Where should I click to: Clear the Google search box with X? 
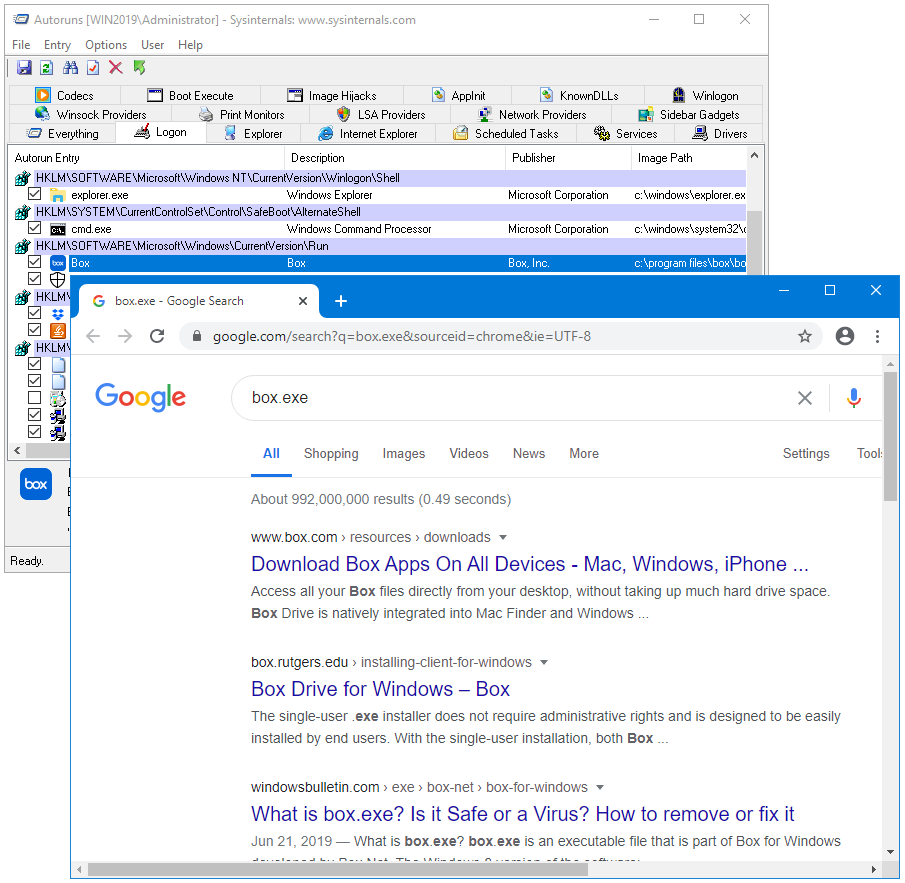pos(805,398)
